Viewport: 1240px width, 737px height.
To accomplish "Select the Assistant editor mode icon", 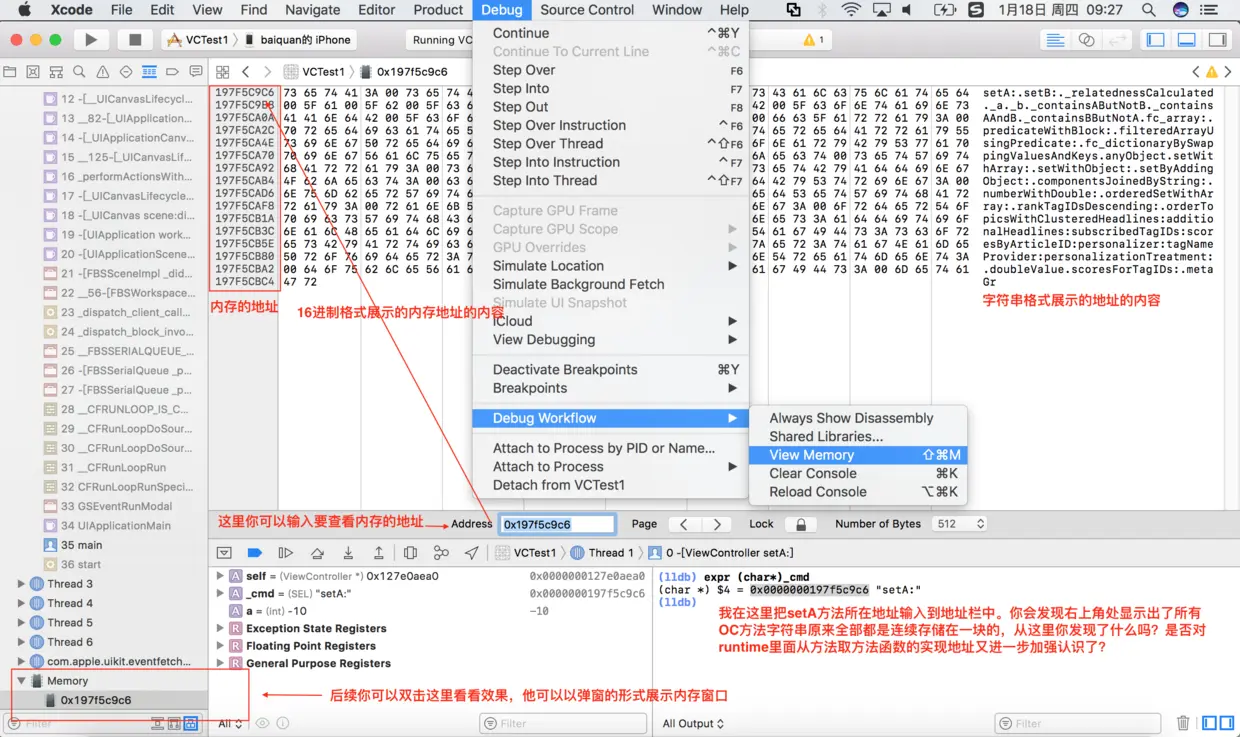I will 1086,40.
